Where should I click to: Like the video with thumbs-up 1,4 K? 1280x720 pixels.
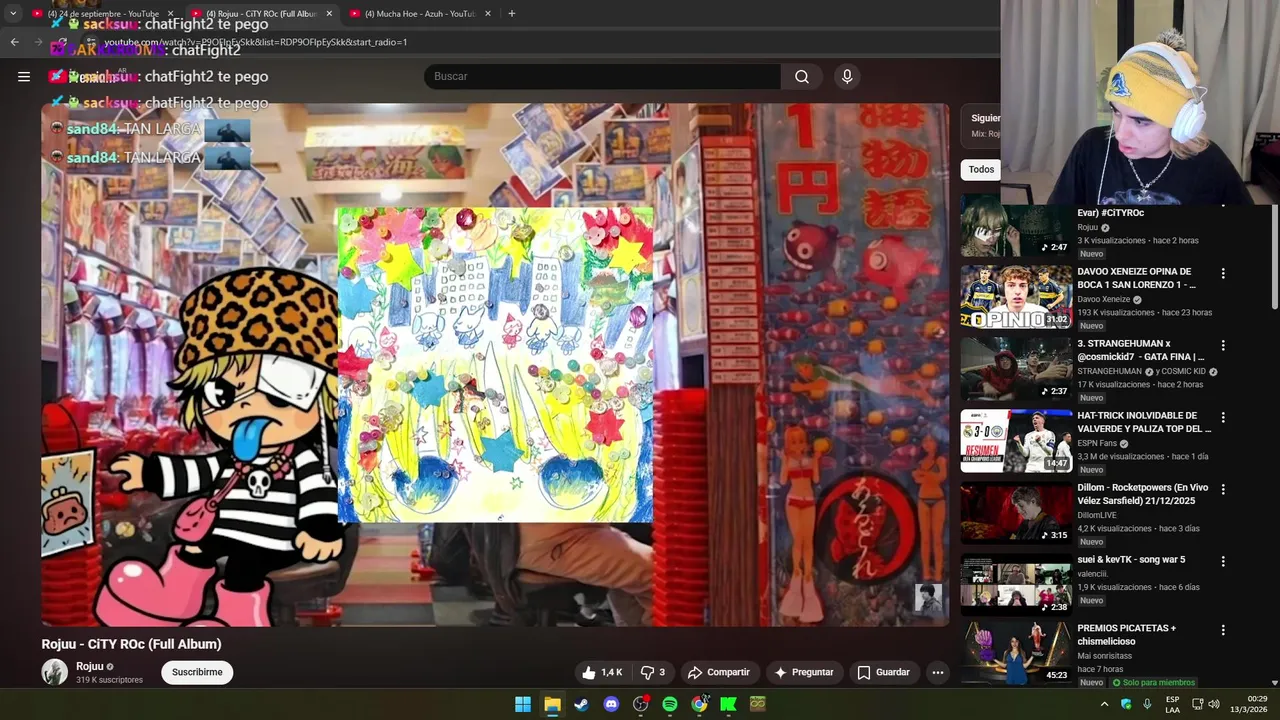pos(602,672)
